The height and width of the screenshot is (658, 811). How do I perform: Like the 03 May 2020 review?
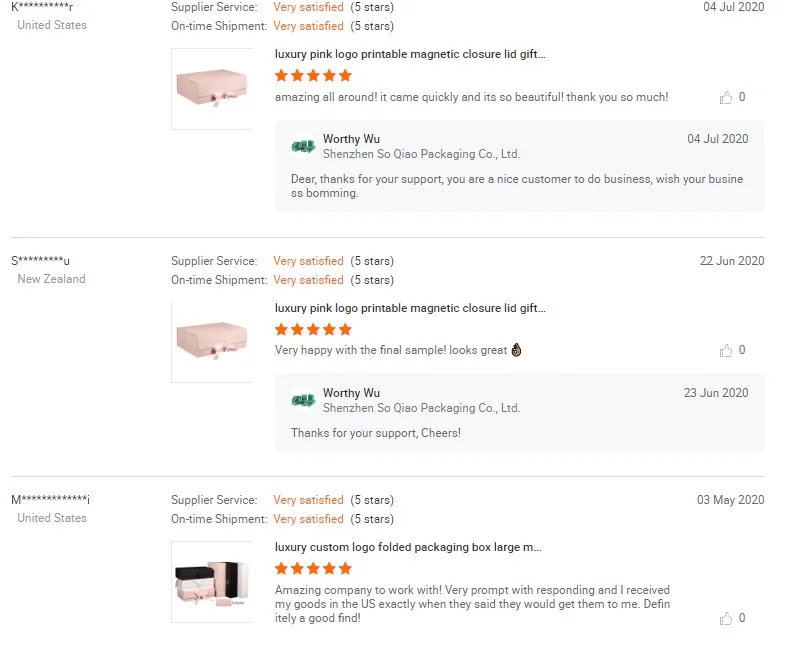coord(726,618)
